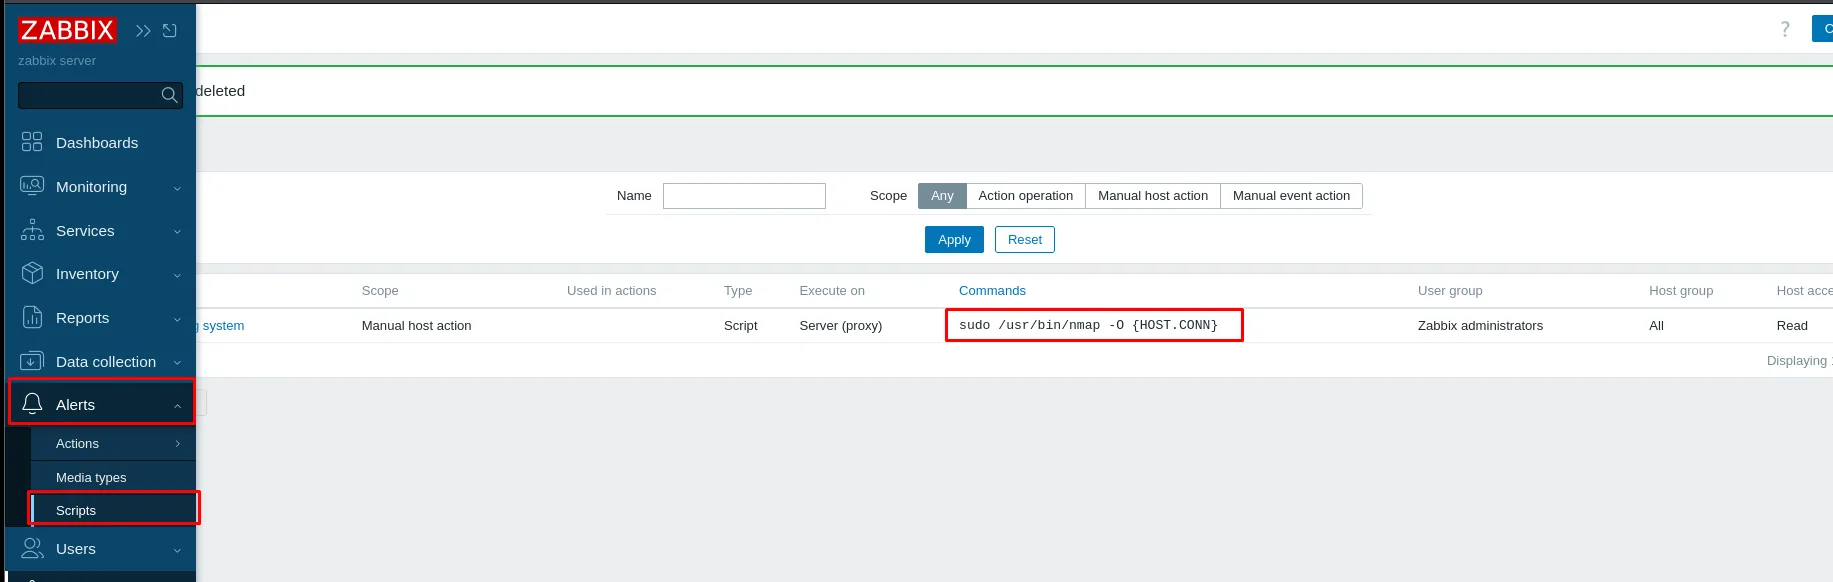Click the nmap command cell text
Viewport: 1833px width, 582px height.
[x=1088, y=325]
